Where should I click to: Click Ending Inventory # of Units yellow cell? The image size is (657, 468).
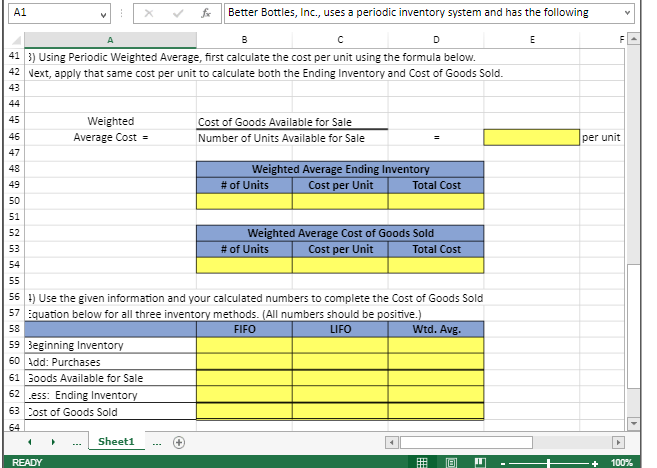coord(244,202)
